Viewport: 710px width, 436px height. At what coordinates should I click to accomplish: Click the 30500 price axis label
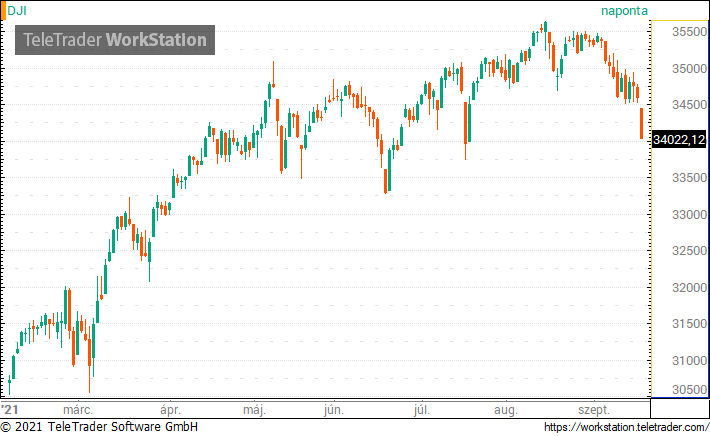pyautogui.click(x=689, y=390)
